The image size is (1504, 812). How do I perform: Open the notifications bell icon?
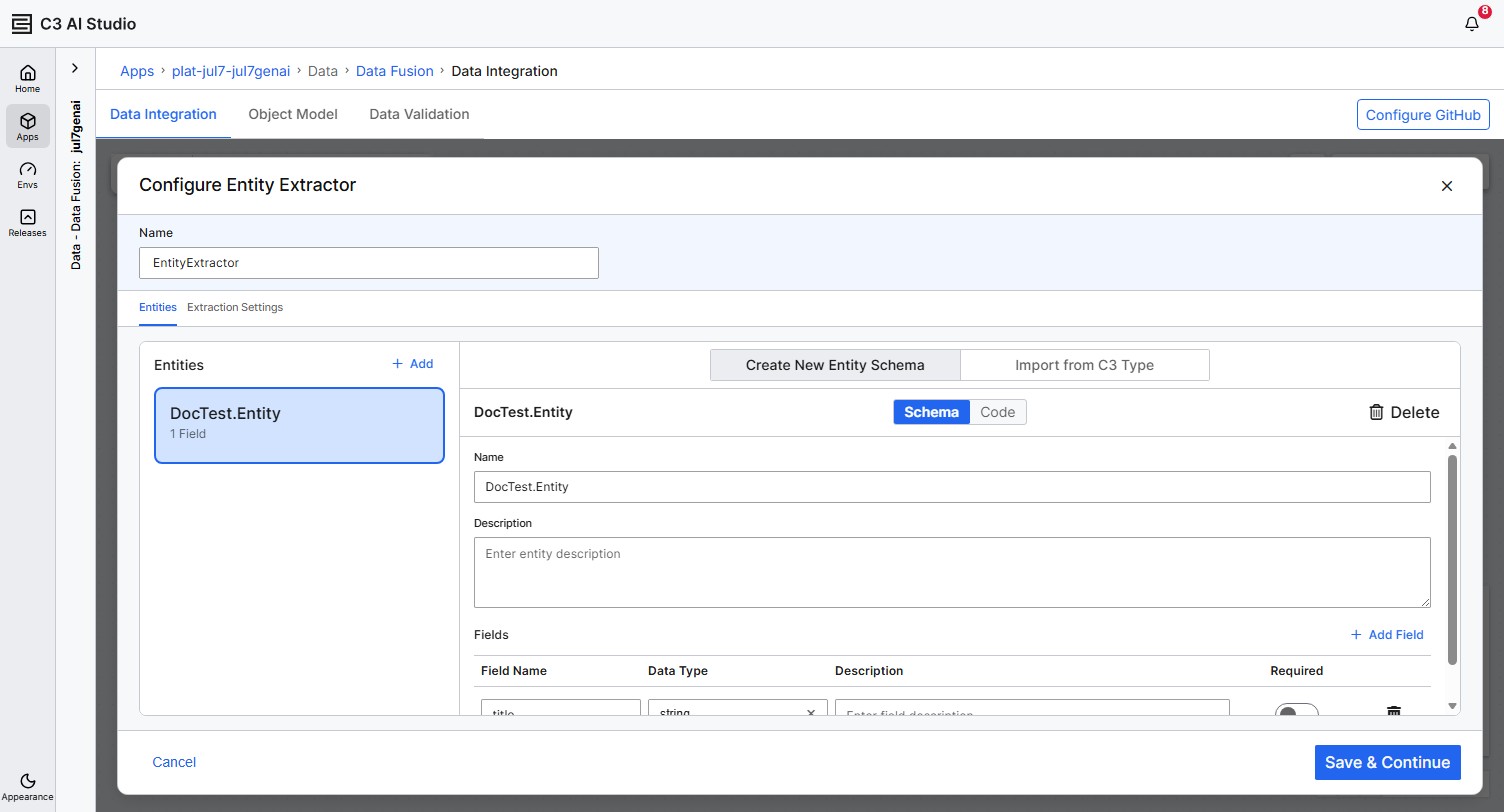point(1472,24)
